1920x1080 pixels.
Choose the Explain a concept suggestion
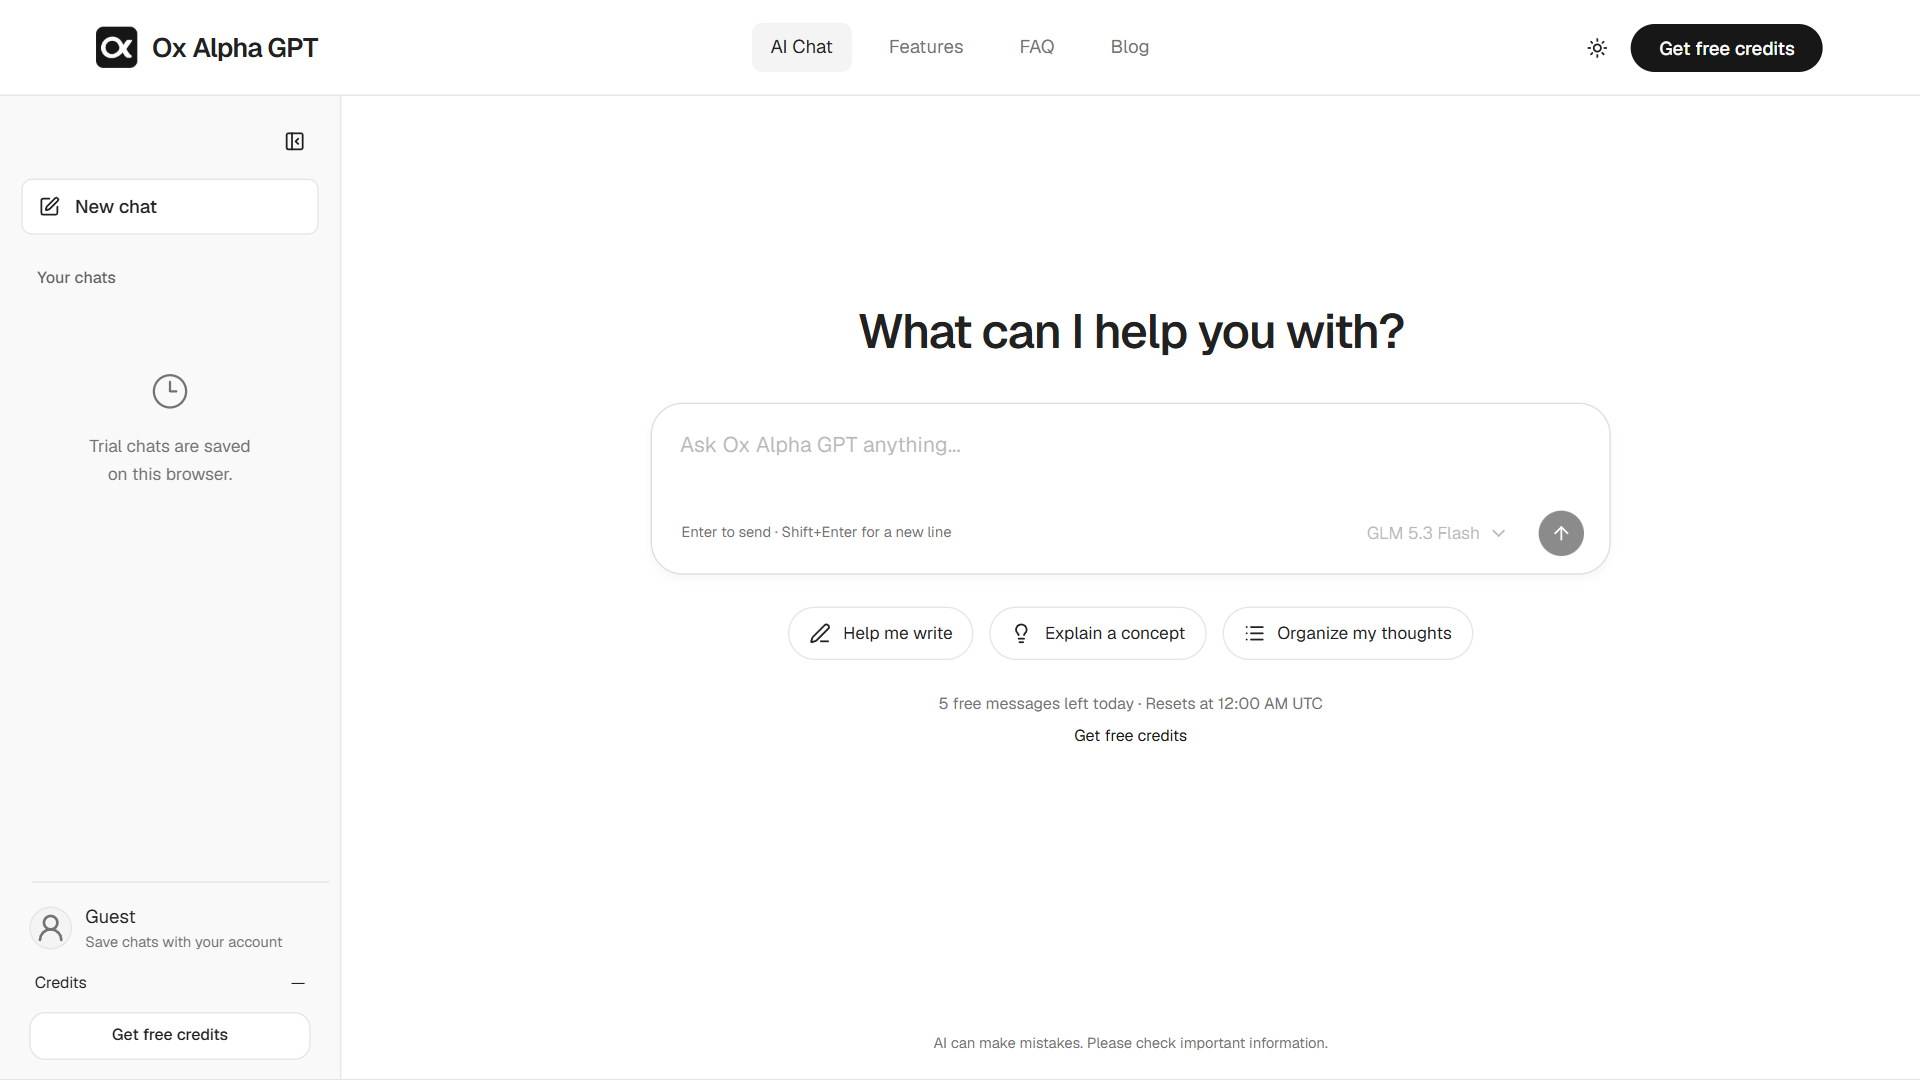[x=1097, y=633]
